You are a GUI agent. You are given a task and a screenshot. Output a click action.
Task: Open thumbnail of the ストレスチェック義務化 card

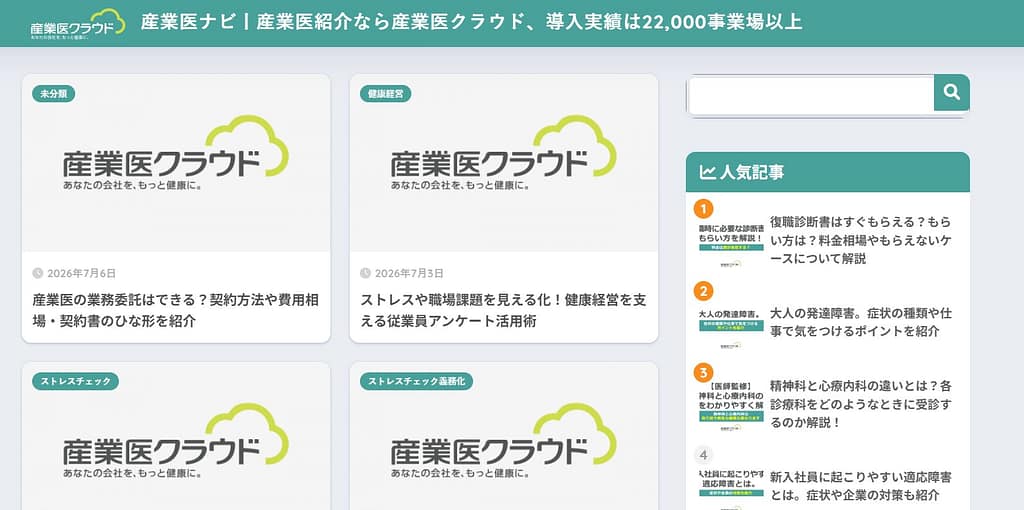(x=504, y=436)
